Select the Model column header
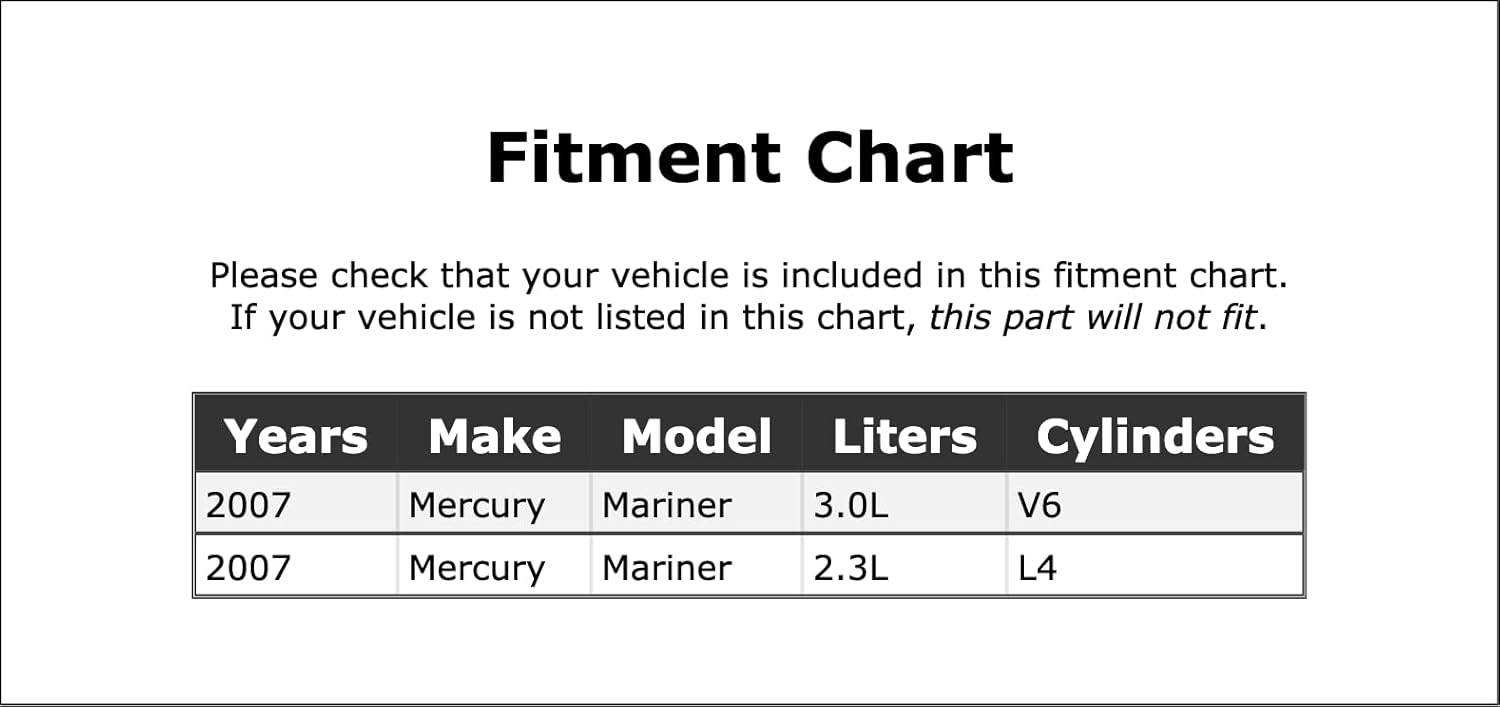Screen dimensions: 1500x707 coord(696,437)
